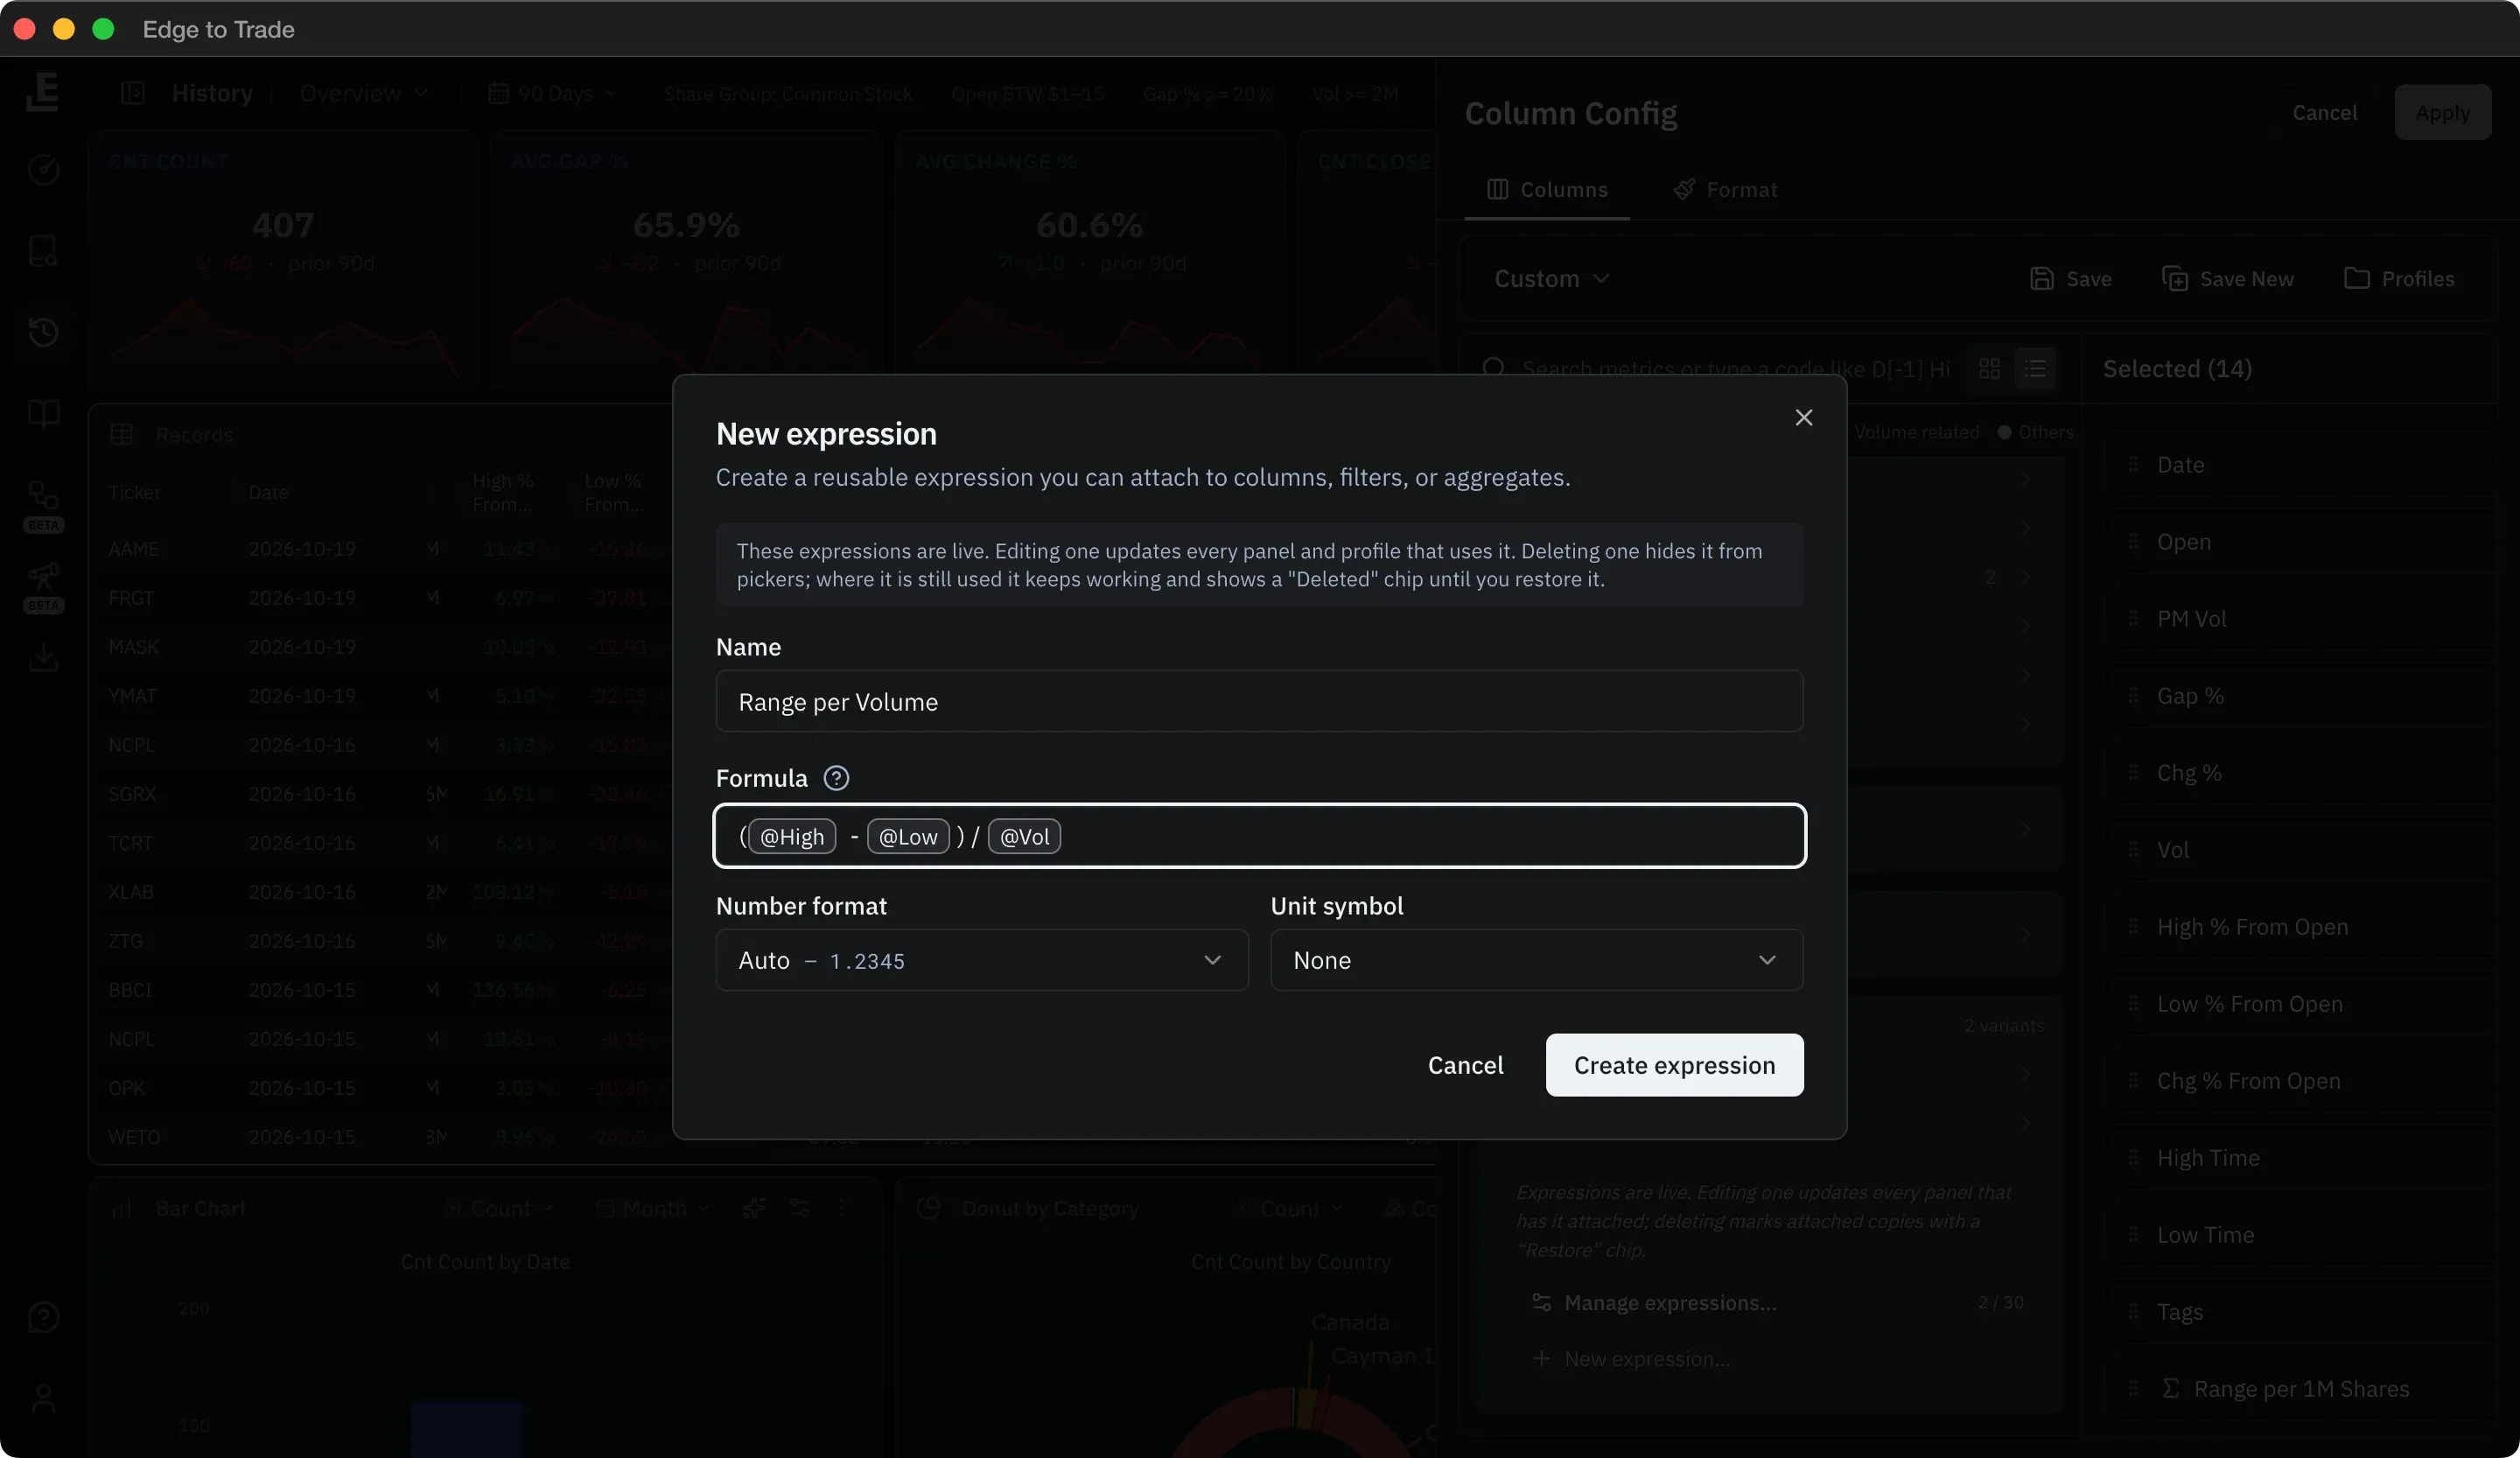Open the Unit symbol dropdown
The width and height of the screenshot is (2520, 1458).
[x=1536, y=960]
